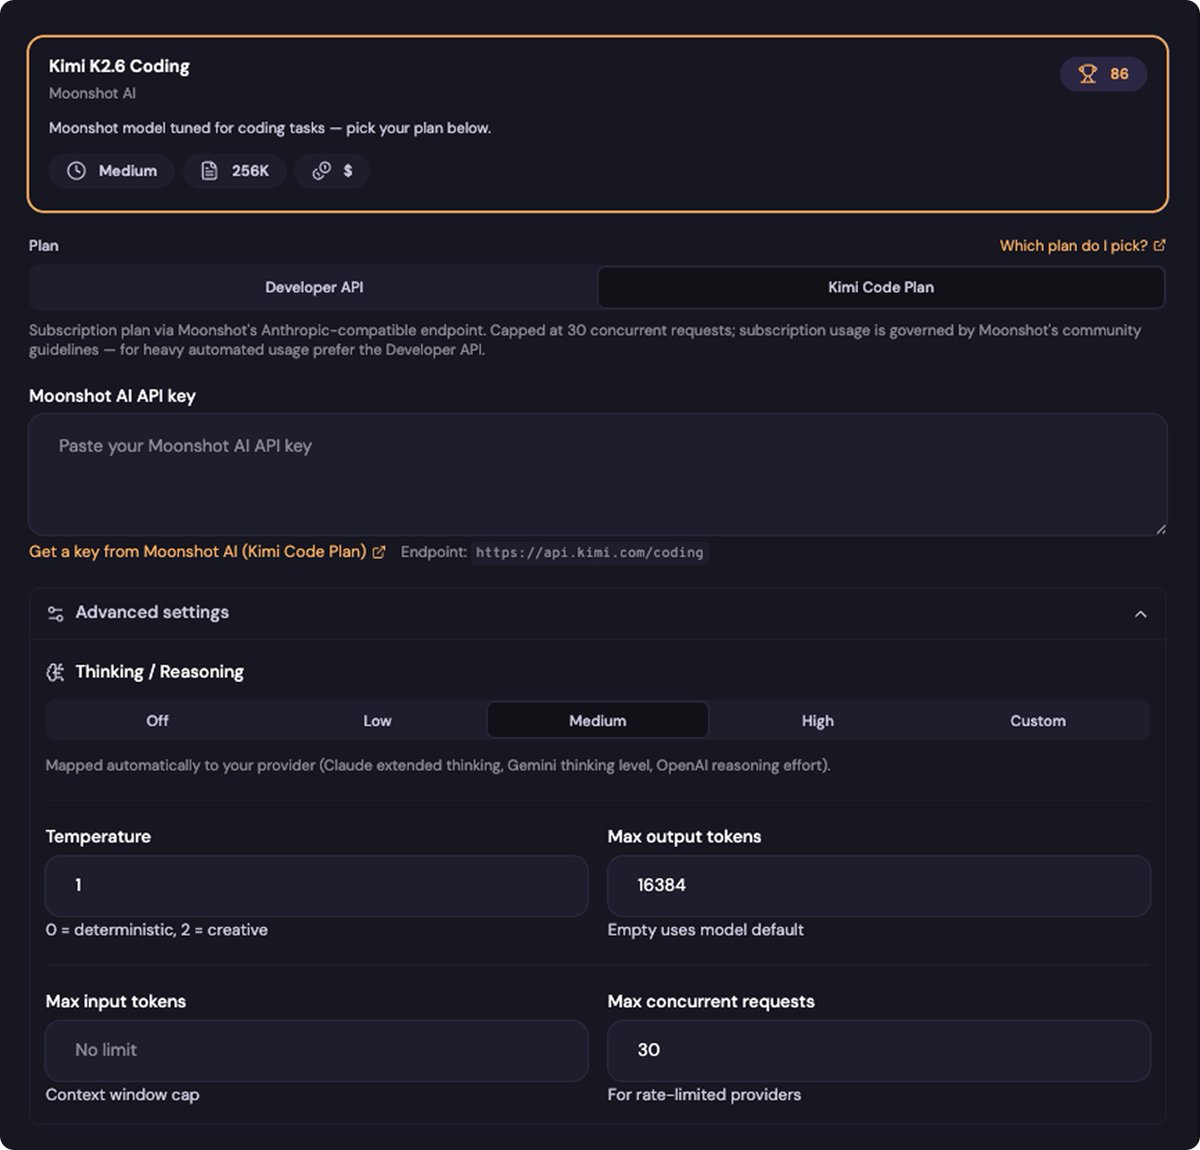Click the coins cost icon
Screen dimensions: 1200x1150
(x=321, y=171)
